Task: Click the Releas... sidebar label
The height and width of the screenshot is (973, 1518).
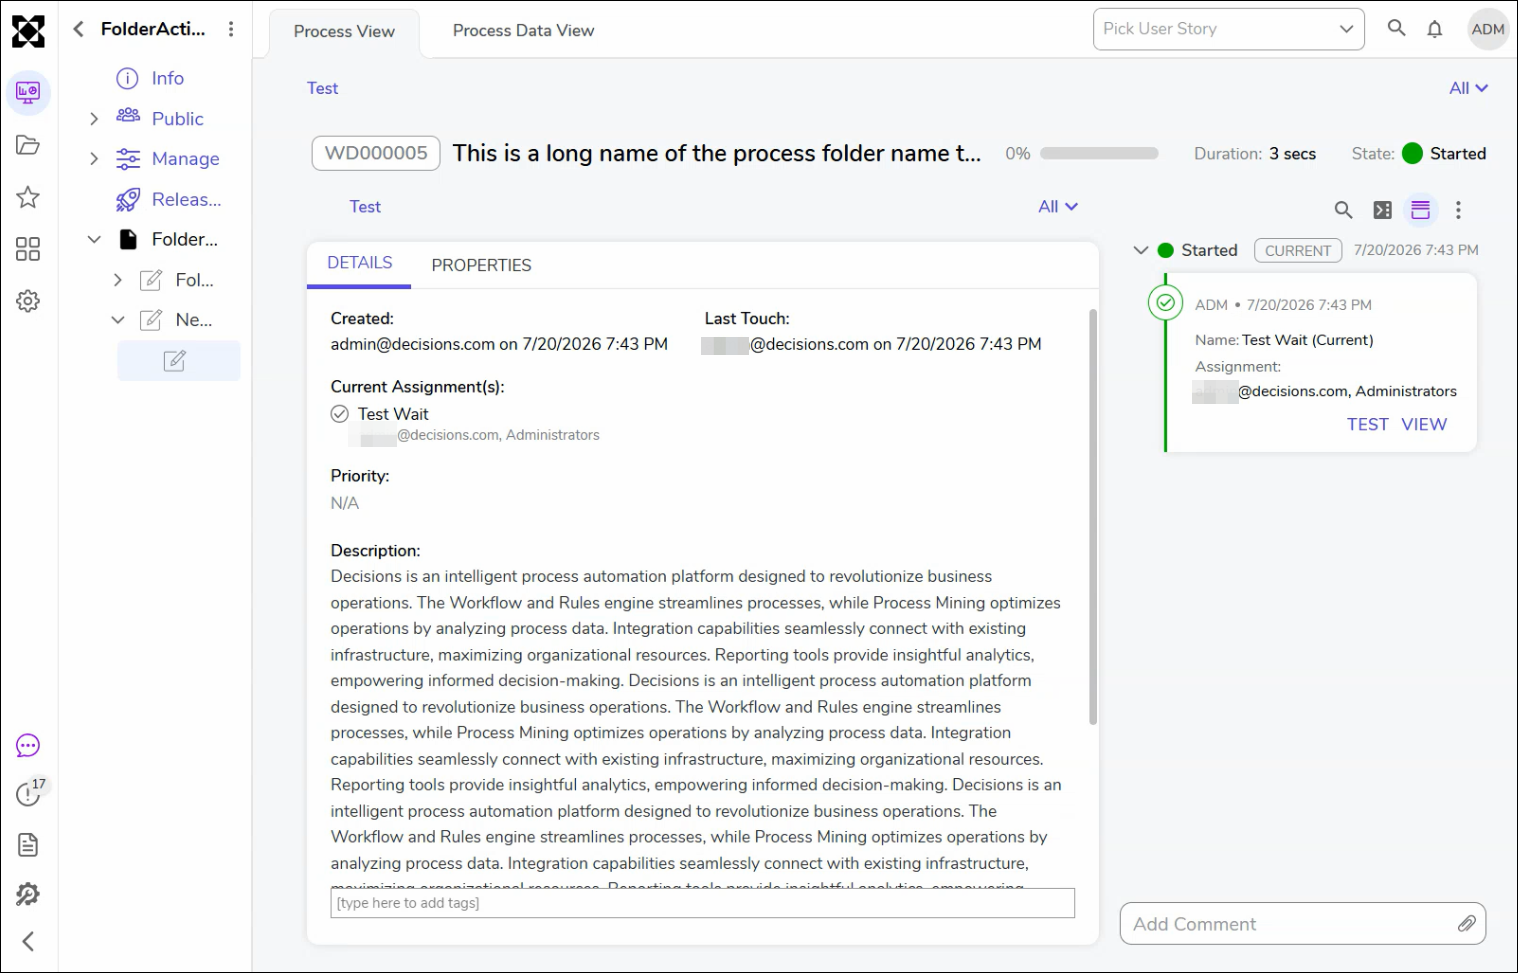Action: 187,199
